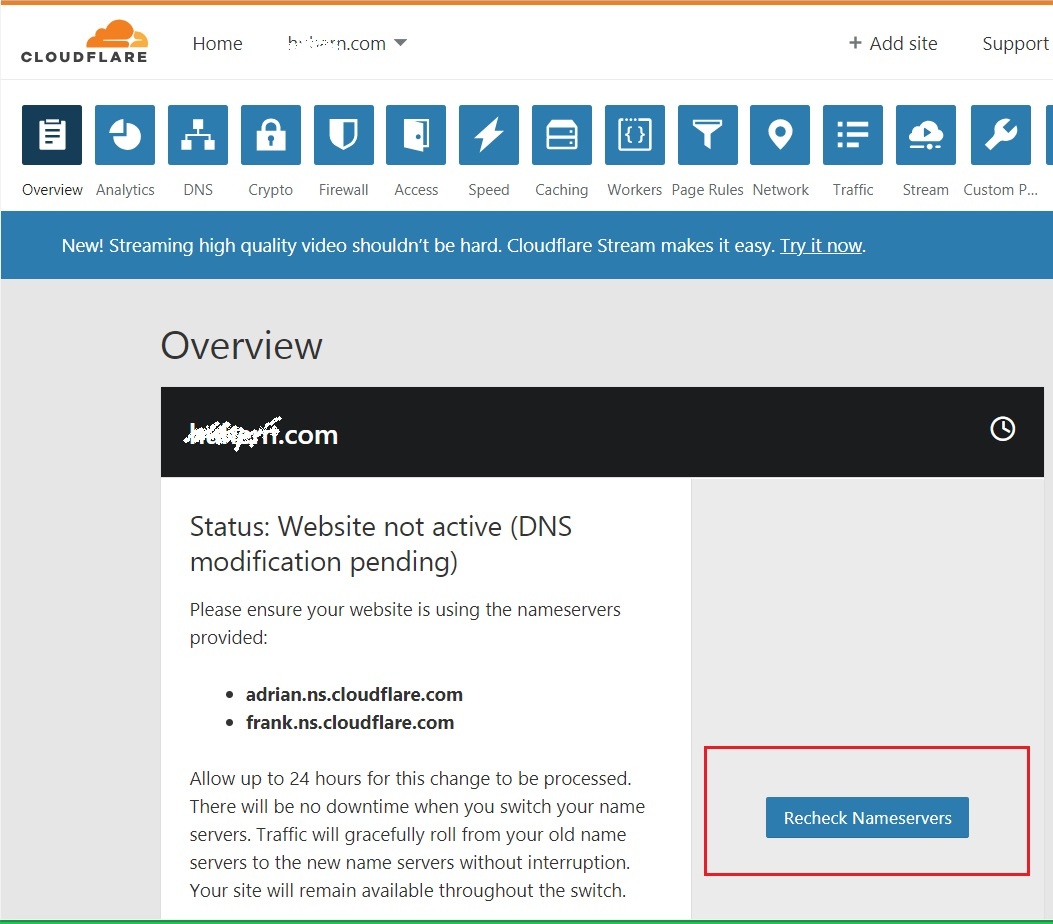The height and width of the screenshot is (924, 1053).
Task: Select the Stream tab label
Action: coord(926,190)
